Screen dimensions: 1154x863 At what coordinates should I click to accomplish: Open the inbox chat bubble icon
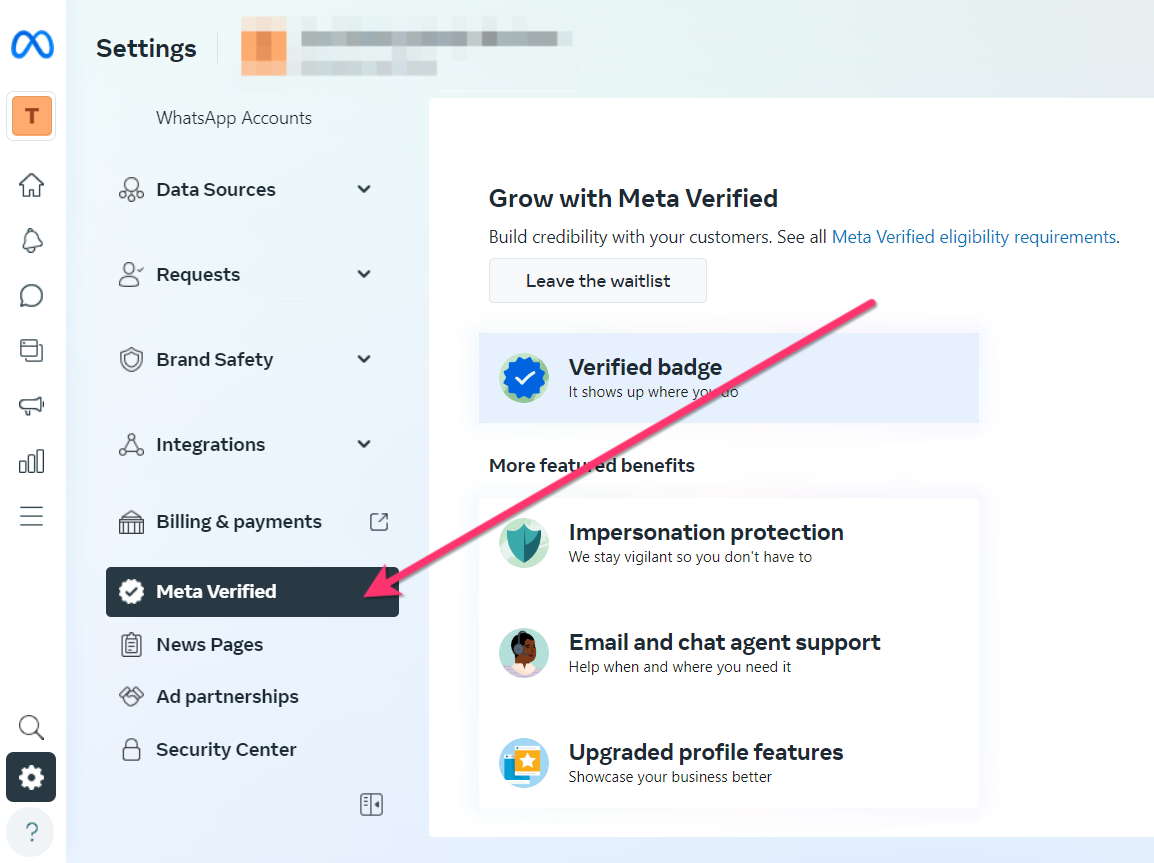pyautogui.click(x=32, y=296)
